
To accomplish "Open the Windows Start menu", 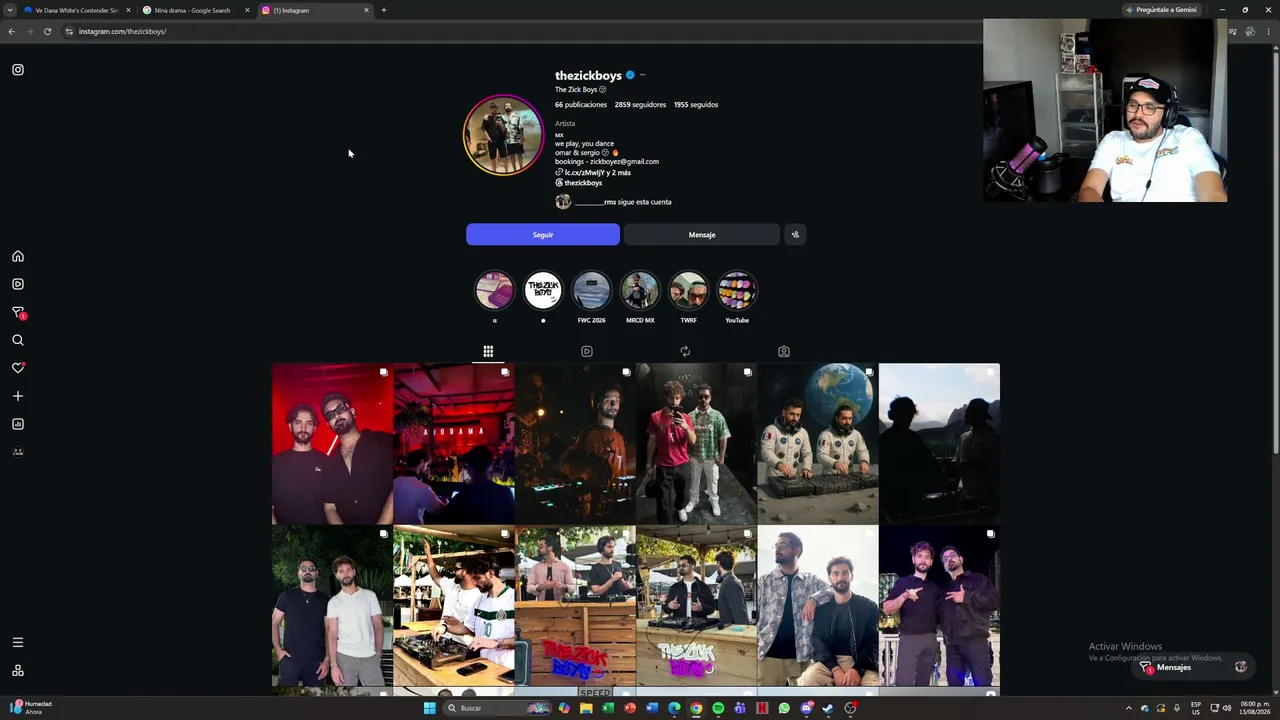I will 430,708.
